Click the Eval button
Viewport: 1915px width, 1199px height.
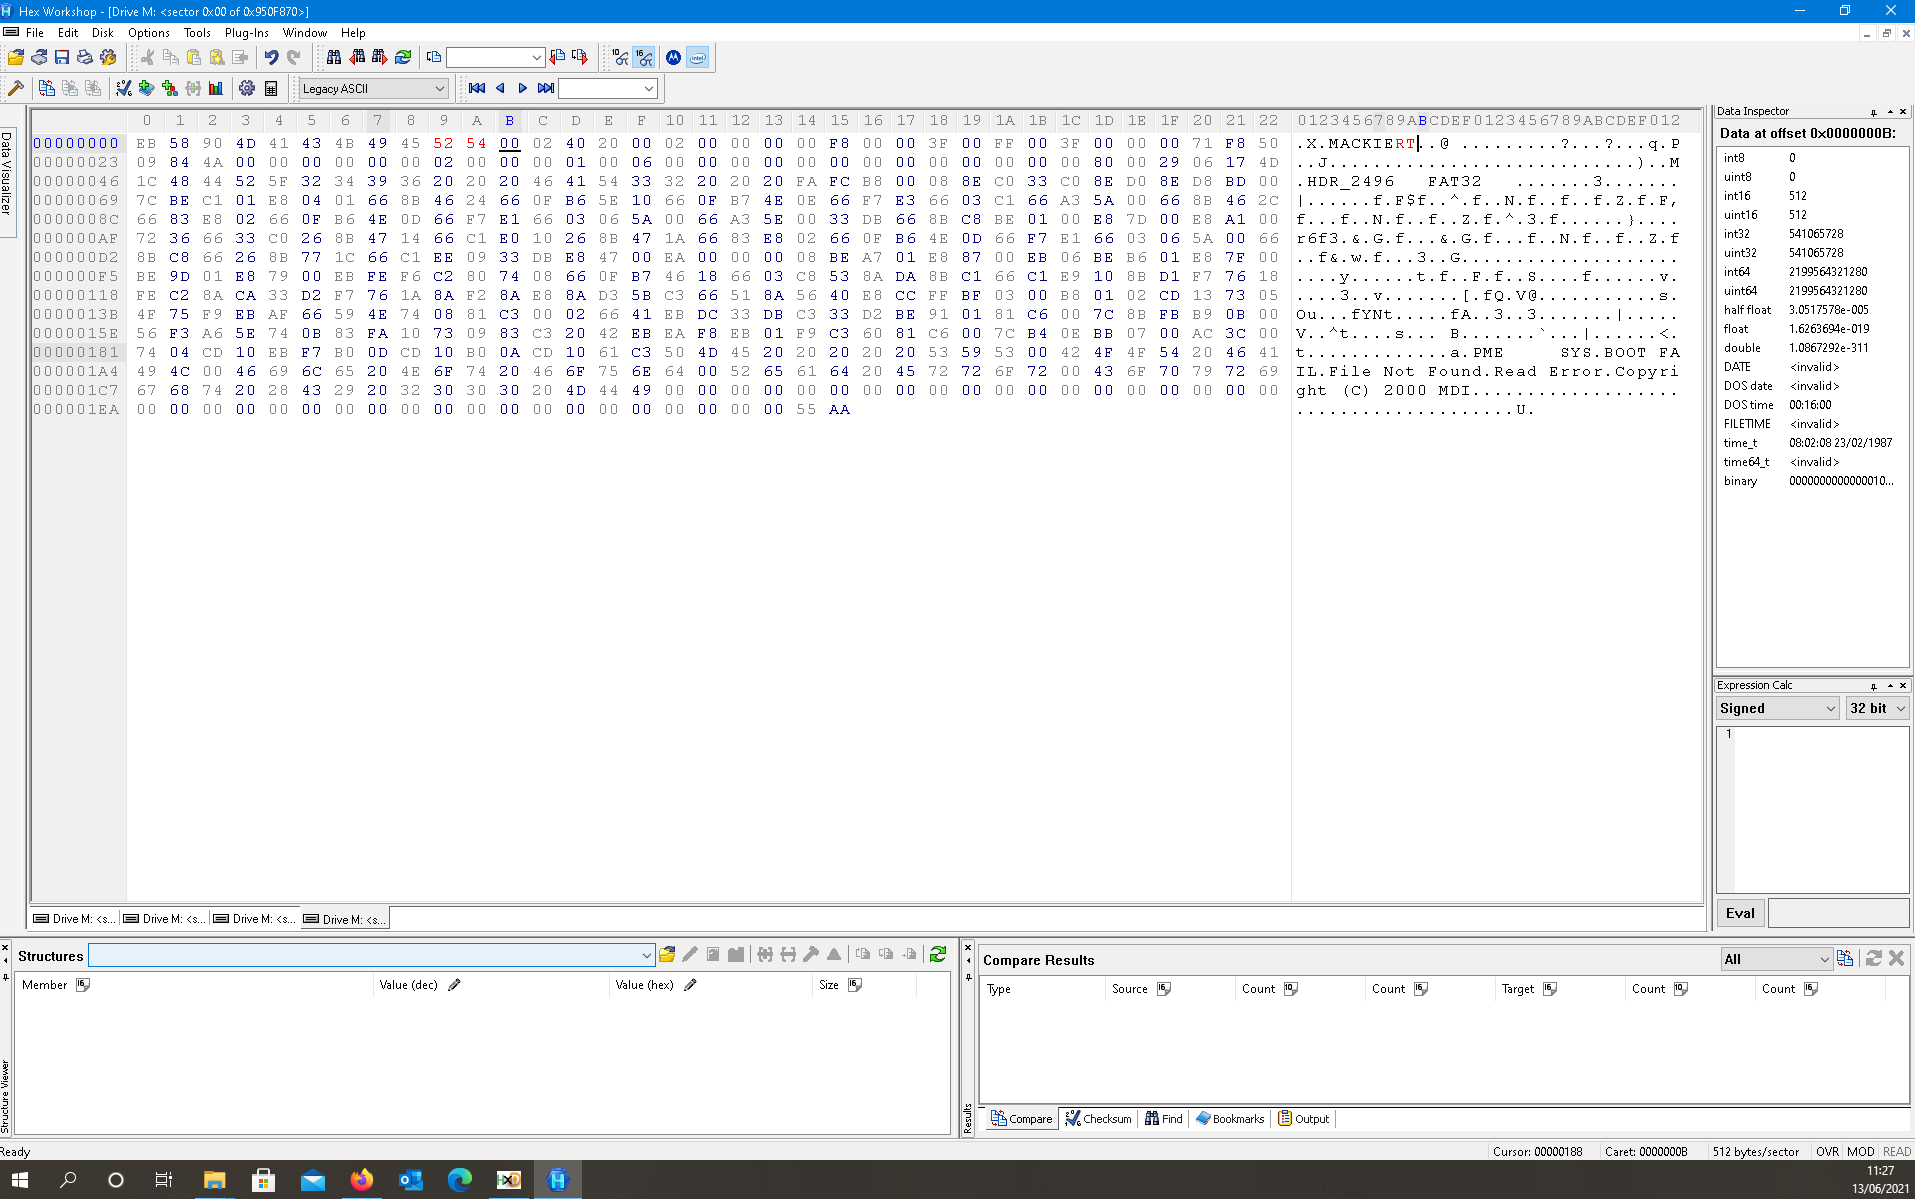pos(1740,913)
